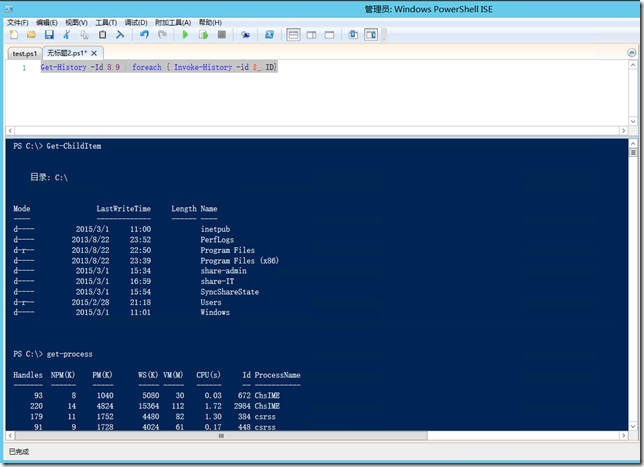
Task: Open the 编辑(E) menu
Action: coord(47,23)
